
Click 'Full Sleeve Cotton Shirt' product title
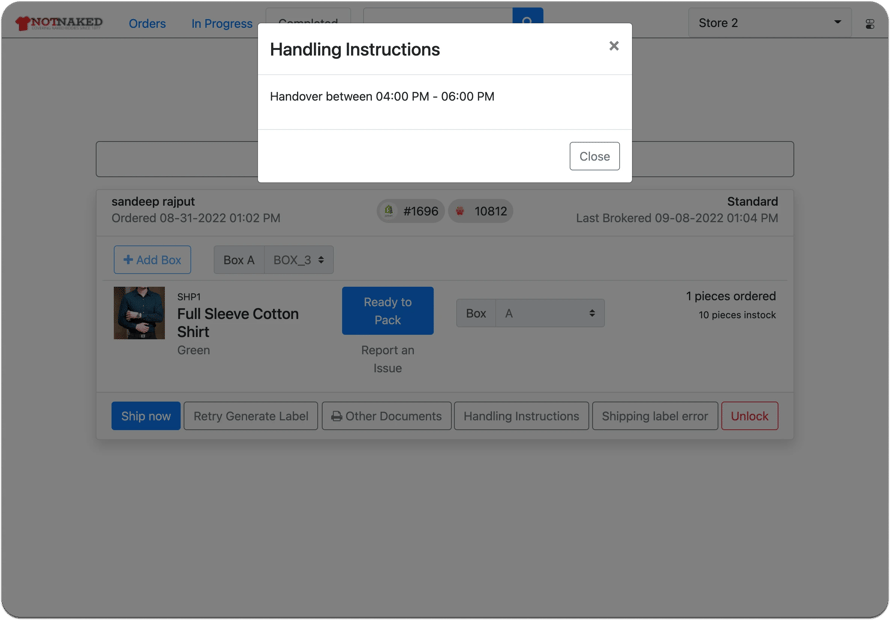[x=238, y=322]
